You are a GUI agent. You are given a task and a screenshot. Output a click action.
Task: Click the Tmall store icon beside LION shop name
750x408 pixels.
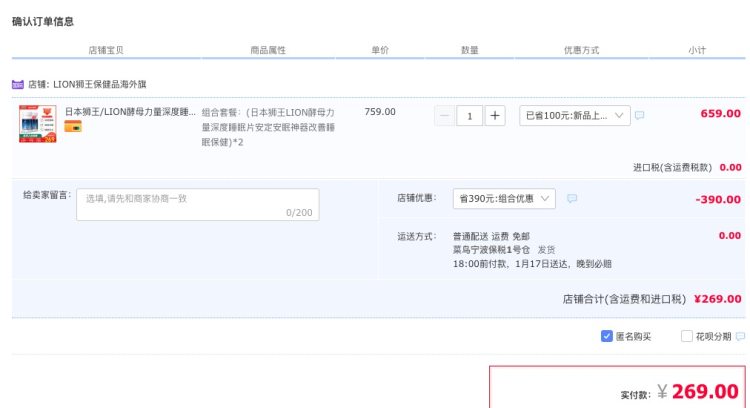[18, 84]
